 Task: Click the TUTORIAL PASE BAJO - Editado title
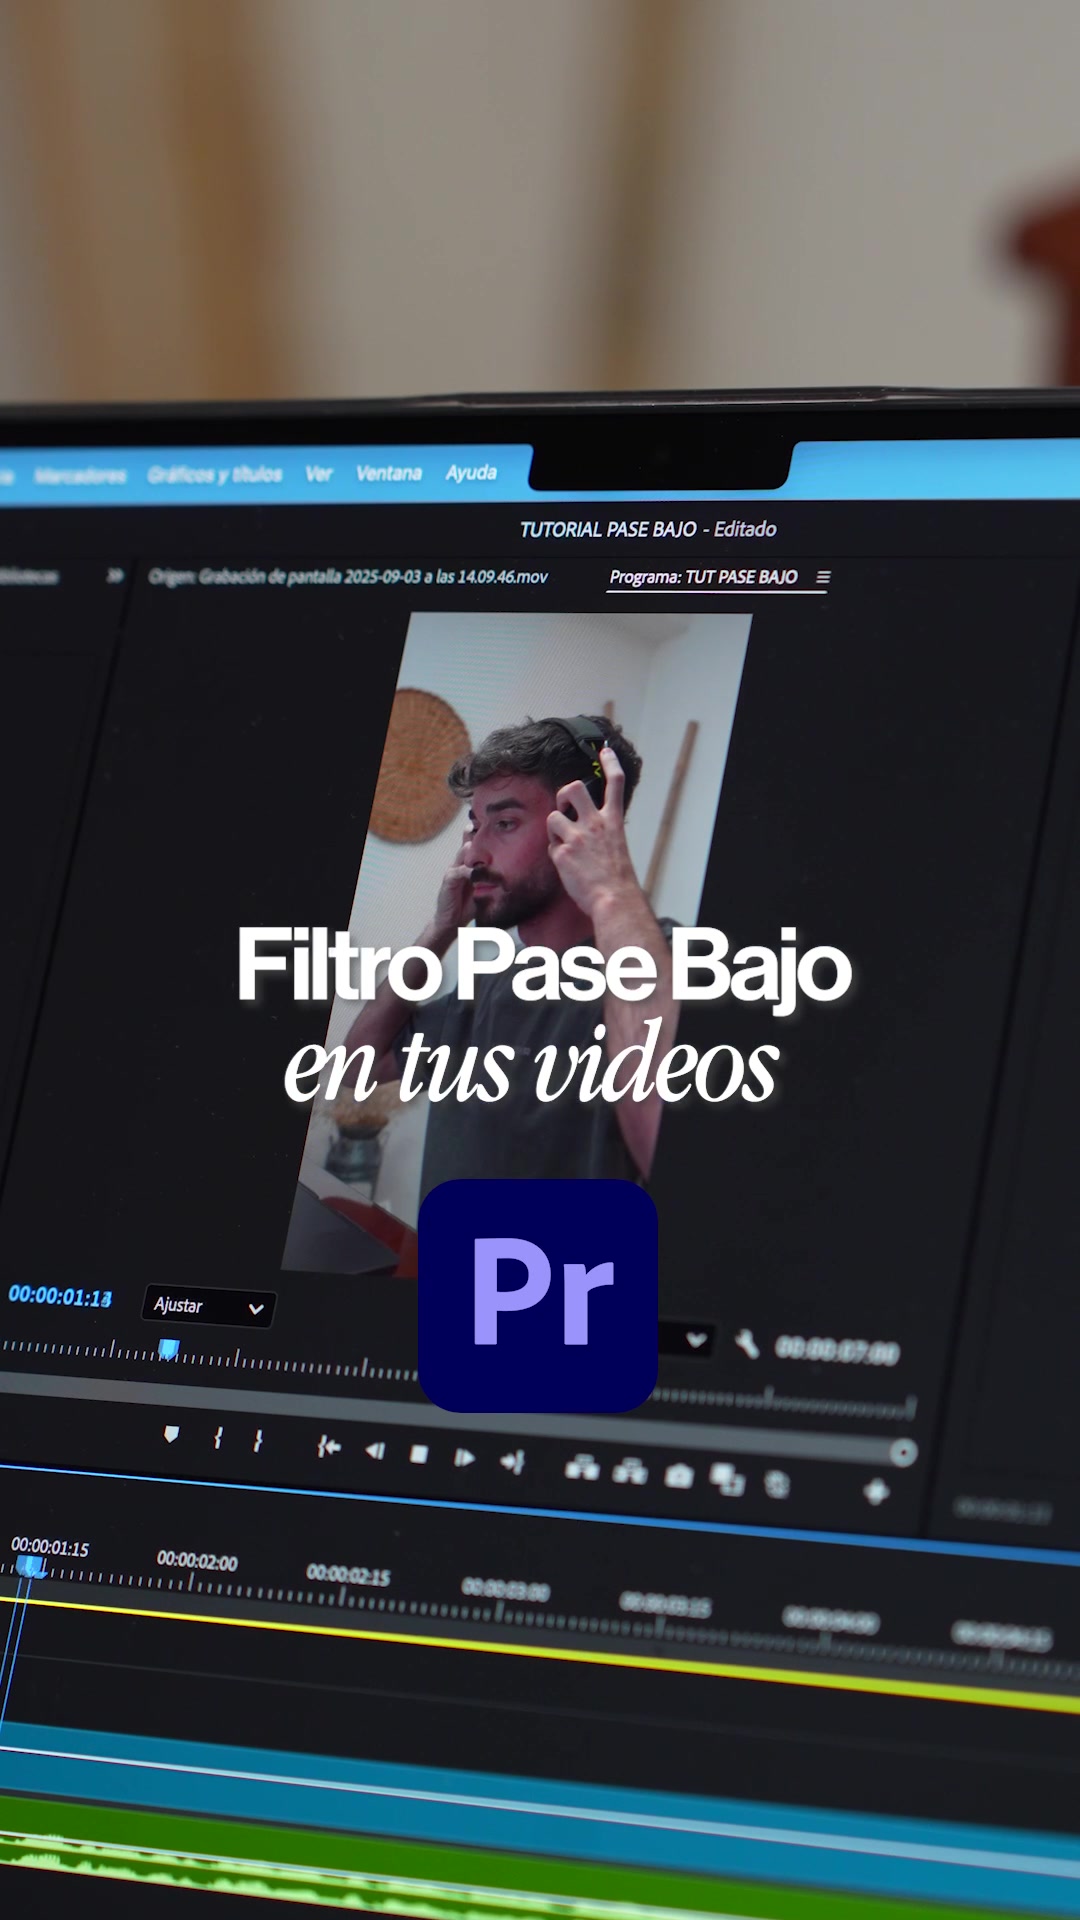pyautogui.click(x=648, y=529)
